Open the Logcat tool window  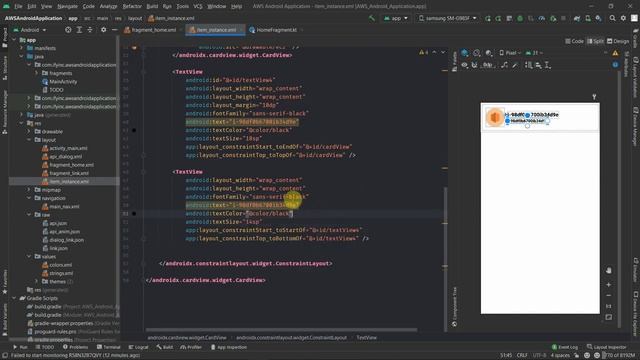tap(138, 347)
